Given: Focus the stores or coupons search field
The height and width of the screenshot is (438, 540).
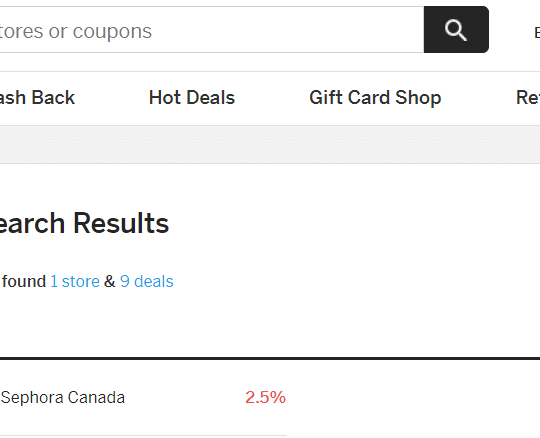Looking at the screenshot, I should pyautogui.click(x=211, y=30).
